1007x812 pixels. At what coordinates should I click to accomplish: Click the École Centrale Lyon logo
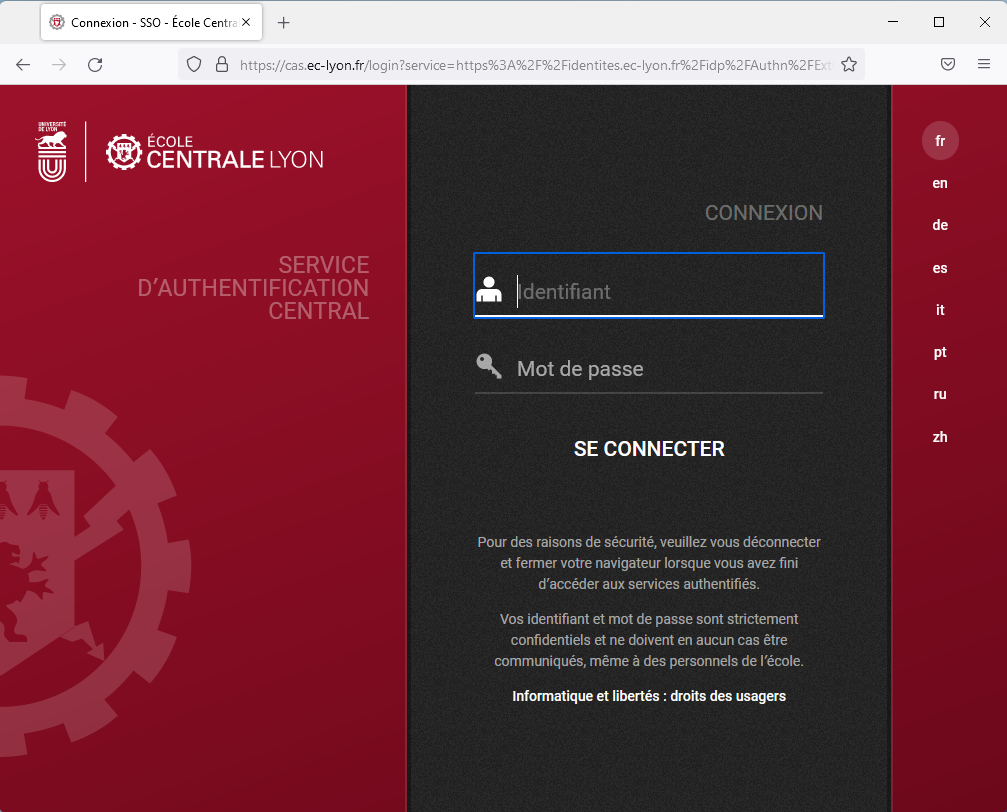tap(213, 152)
